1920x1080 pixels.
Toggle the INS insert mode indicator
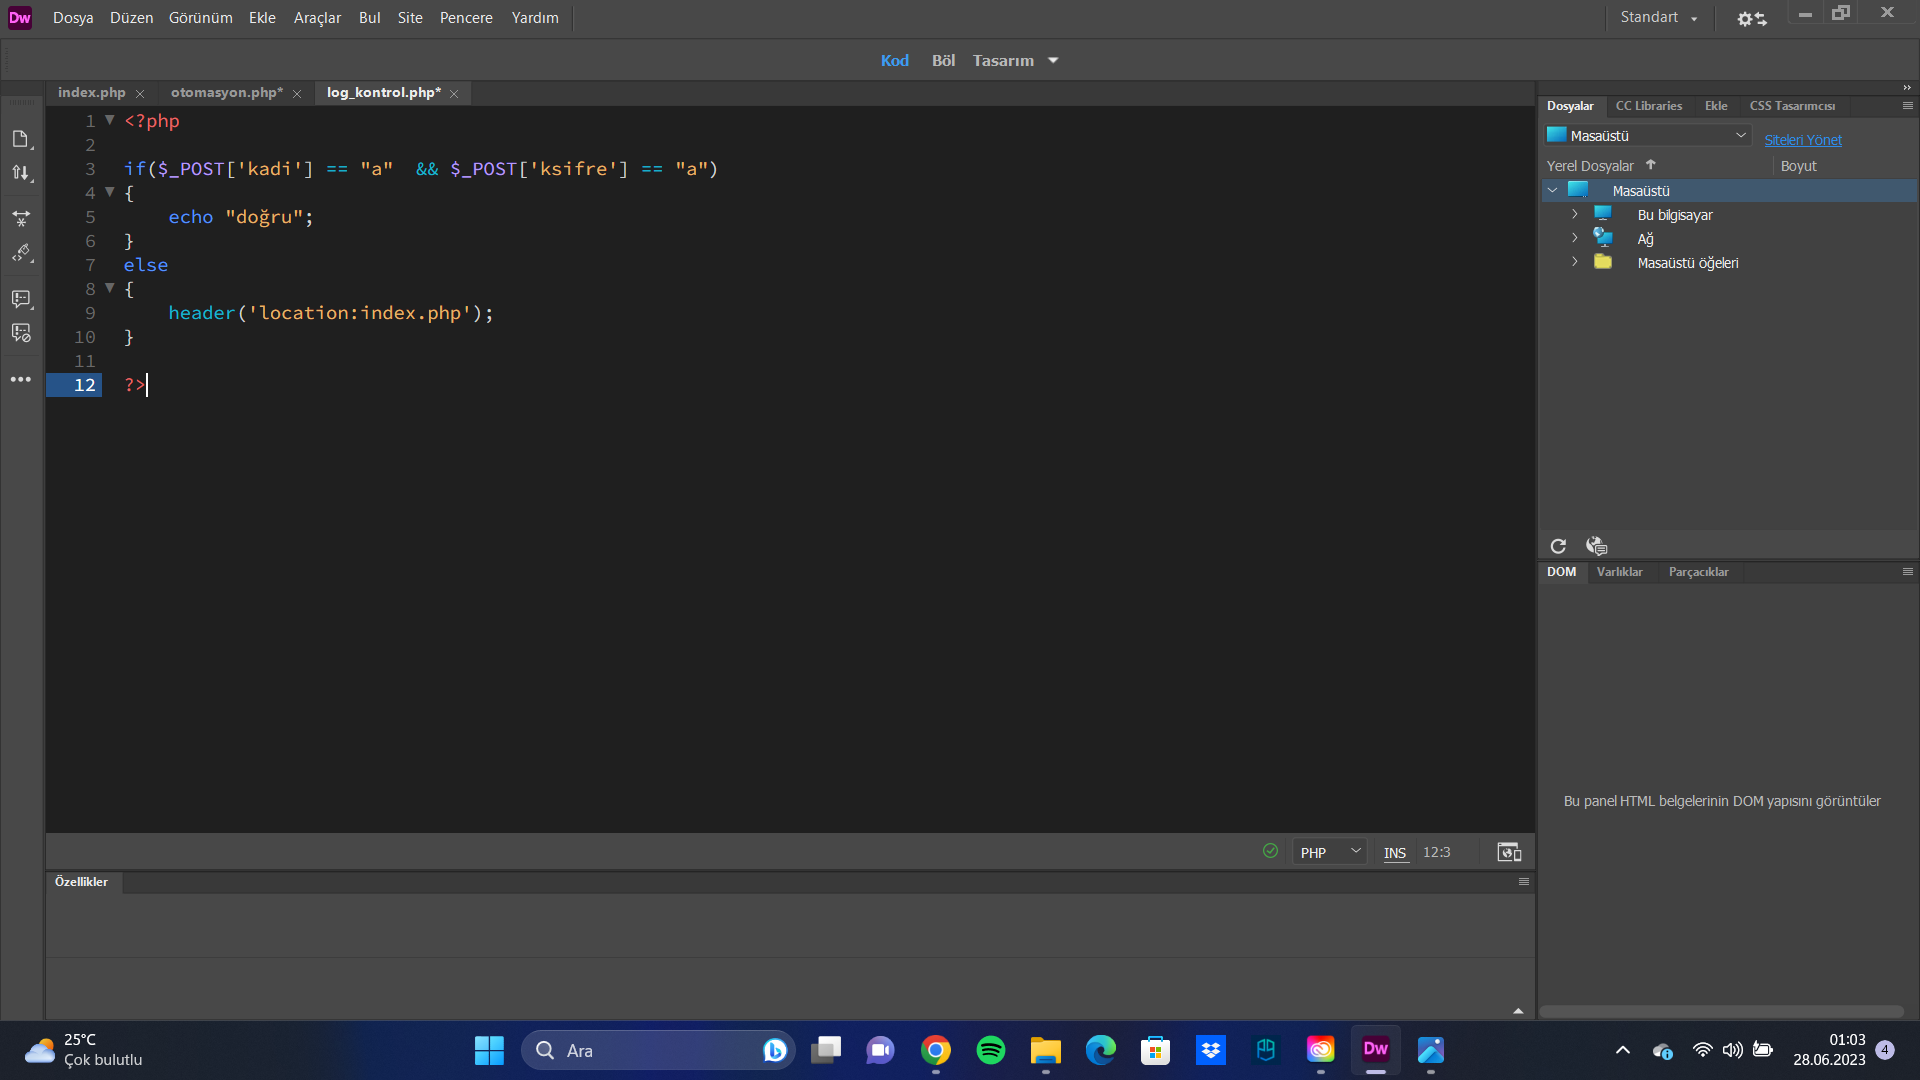[1395, 853]
